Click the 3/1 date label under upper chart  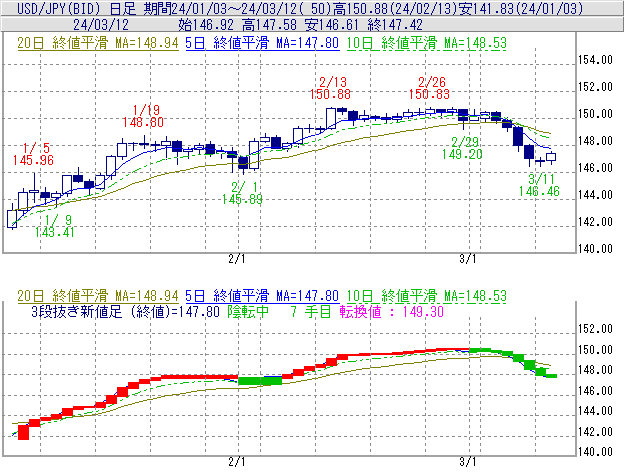point(468,259)
